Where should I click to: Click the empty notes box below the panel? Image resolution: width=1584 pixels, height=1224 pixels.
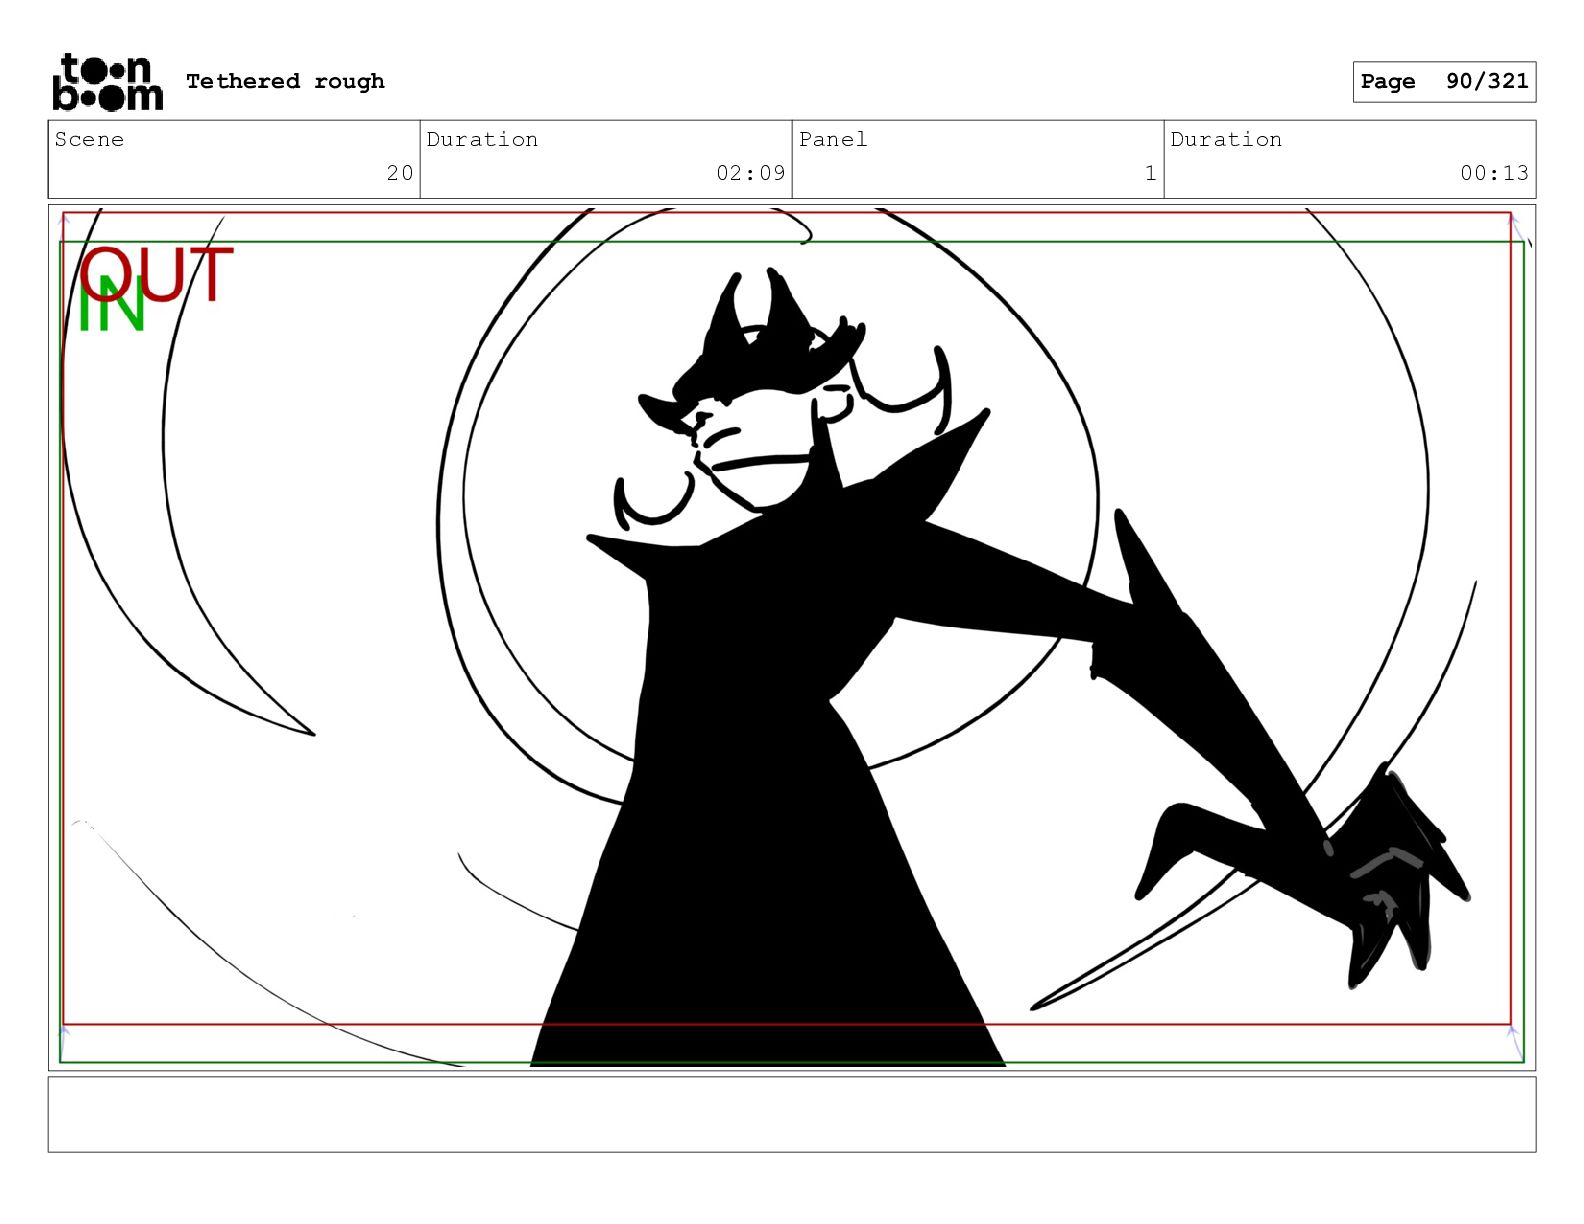pyautogui.click(x=792, y=1114)
